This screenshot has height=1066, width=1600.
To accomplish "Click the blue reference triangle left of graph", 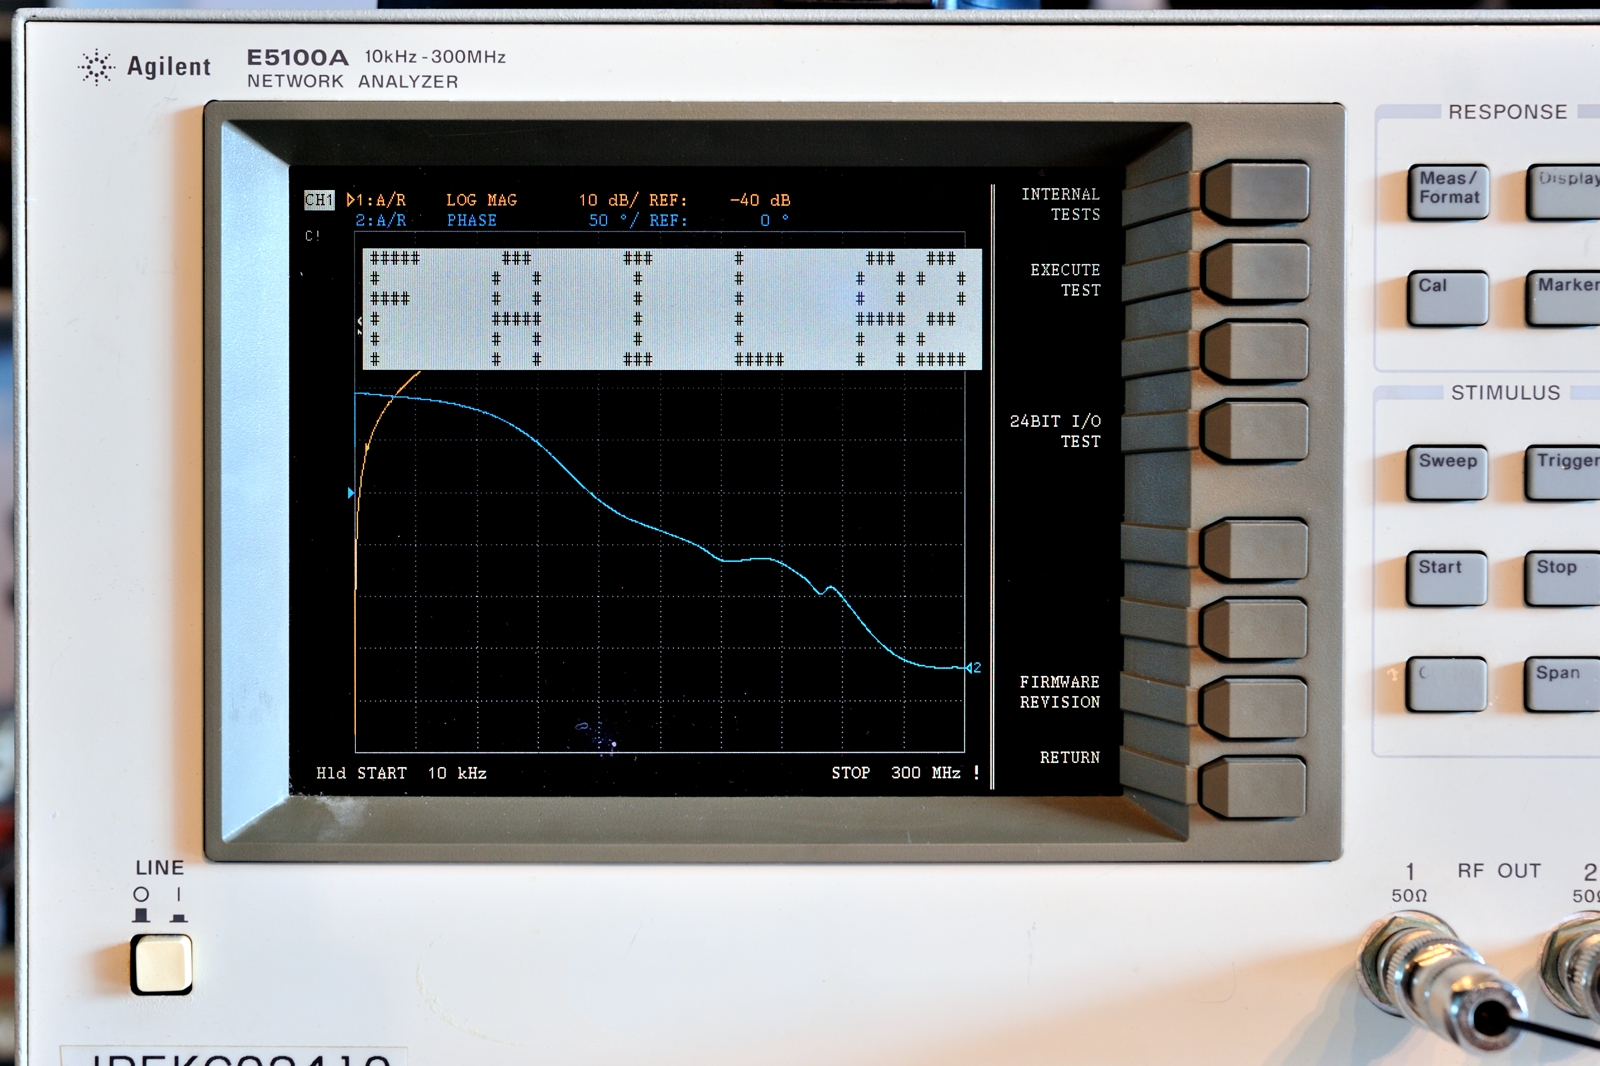I will click(x=351, y=493).
